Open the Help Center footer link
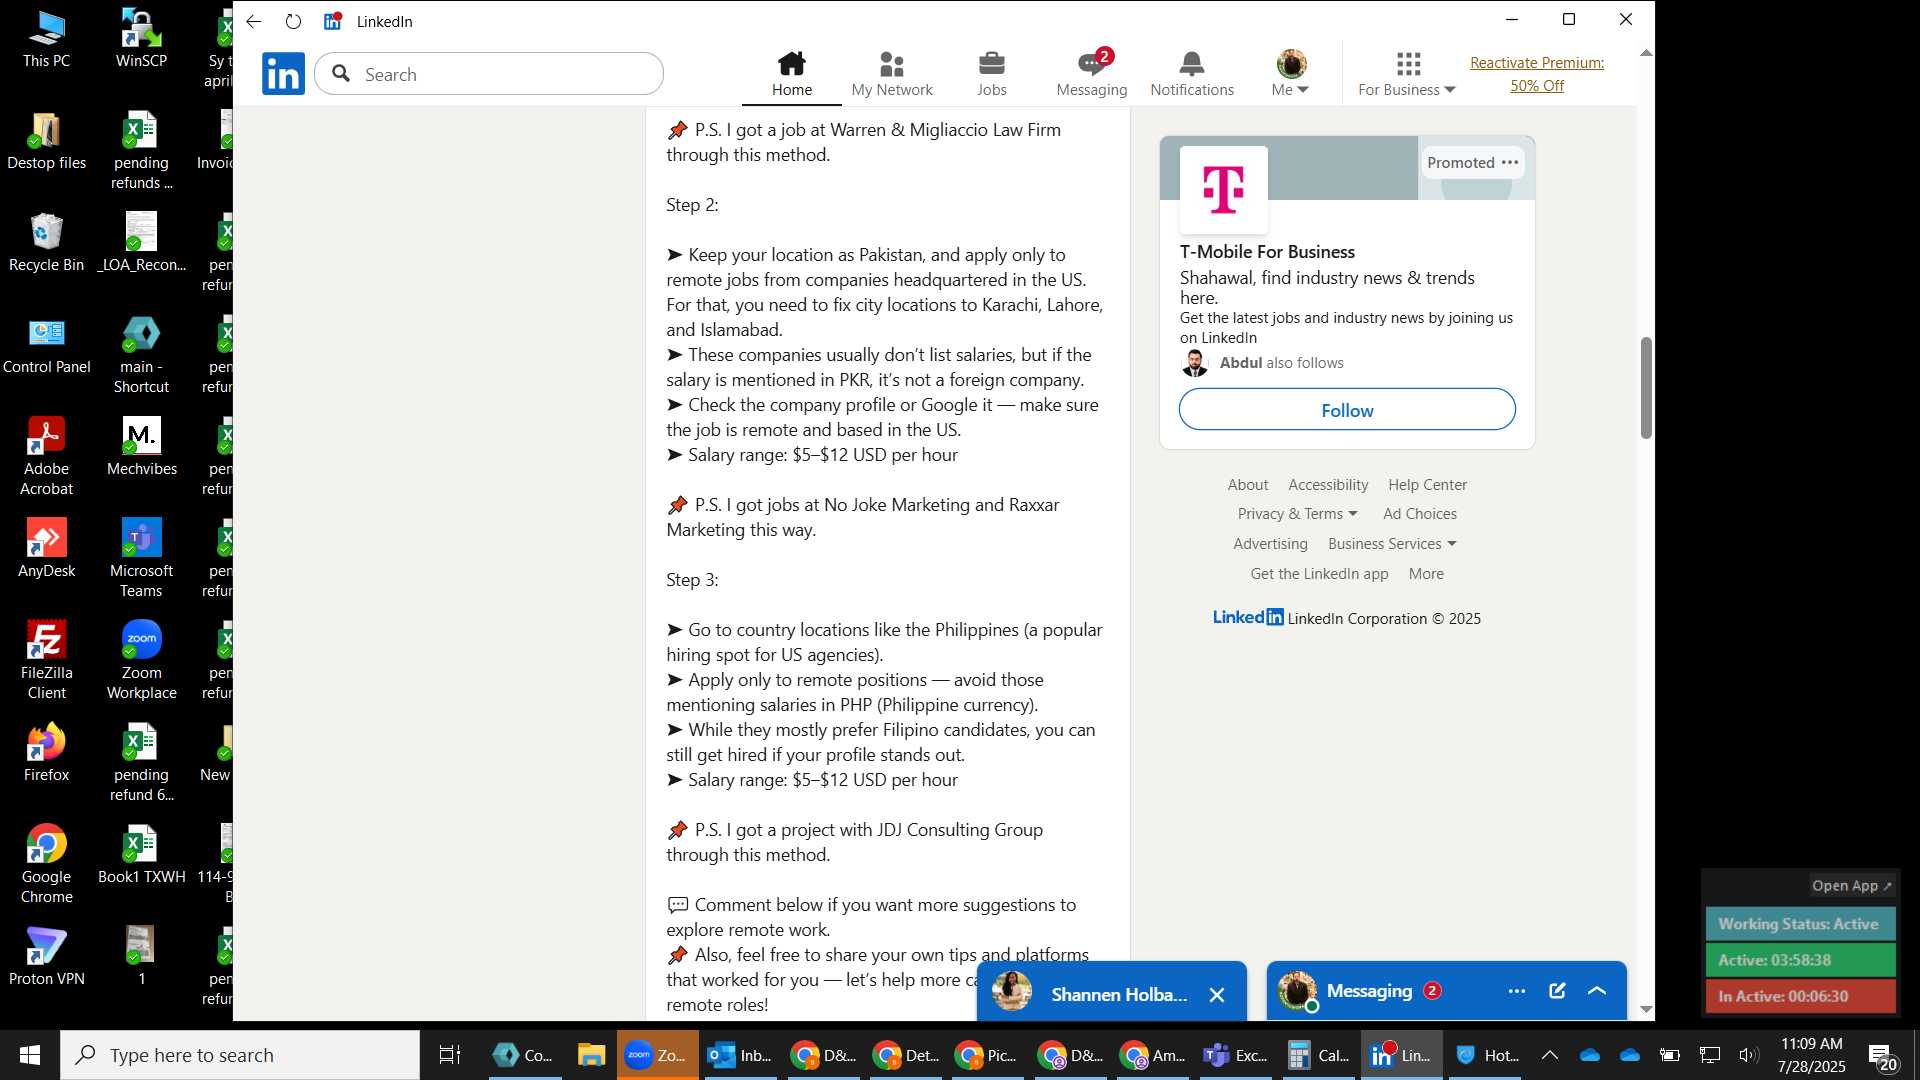This screenshot has height=1080, width=1920. click(x=1427, y=485)
